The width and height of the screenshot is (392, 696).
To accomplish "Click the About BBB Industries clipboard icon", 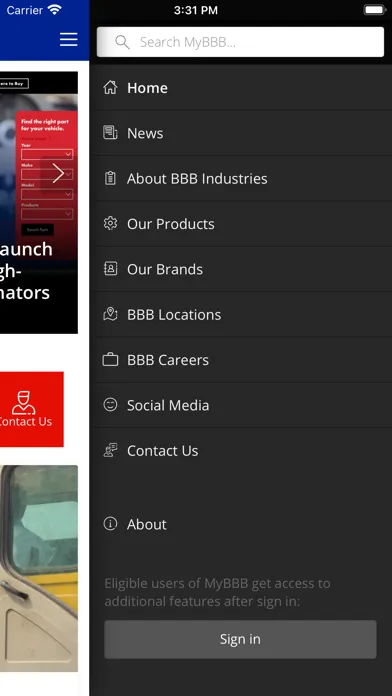I will tap(110, 178).
